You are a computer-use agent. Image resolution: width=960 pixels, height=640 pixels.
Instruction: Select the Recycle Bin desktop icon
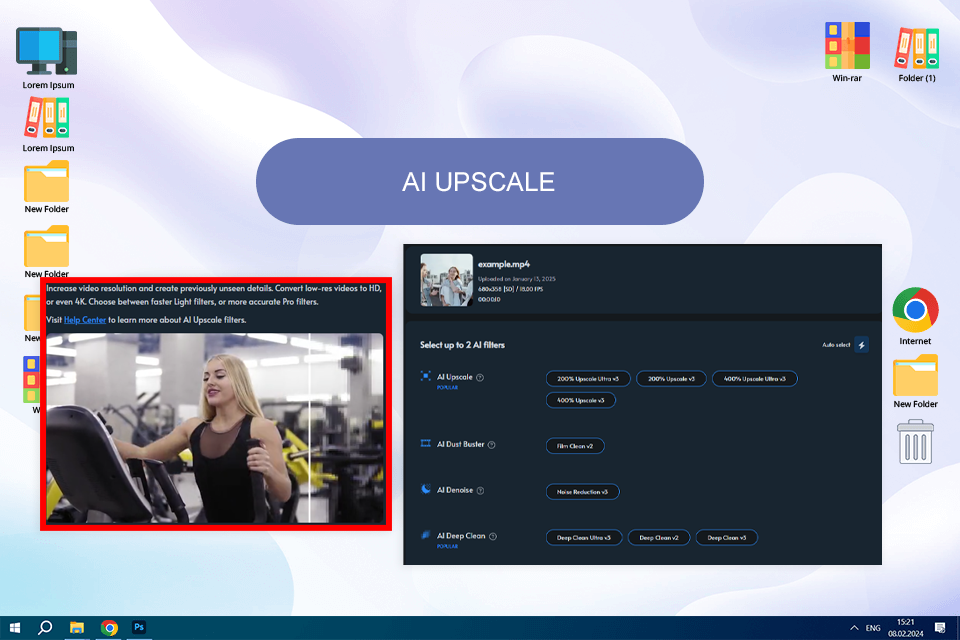[x=915, y=442]
